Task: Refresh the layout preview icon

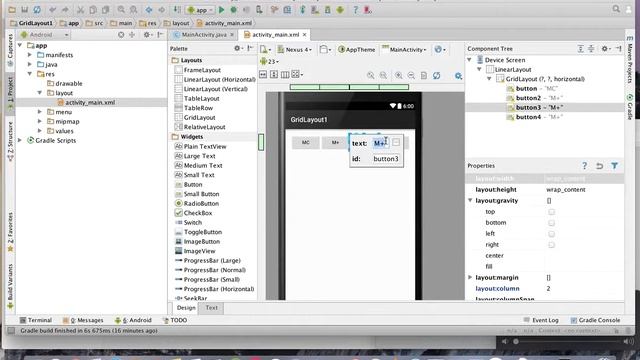Action: (x=437, y=75)
